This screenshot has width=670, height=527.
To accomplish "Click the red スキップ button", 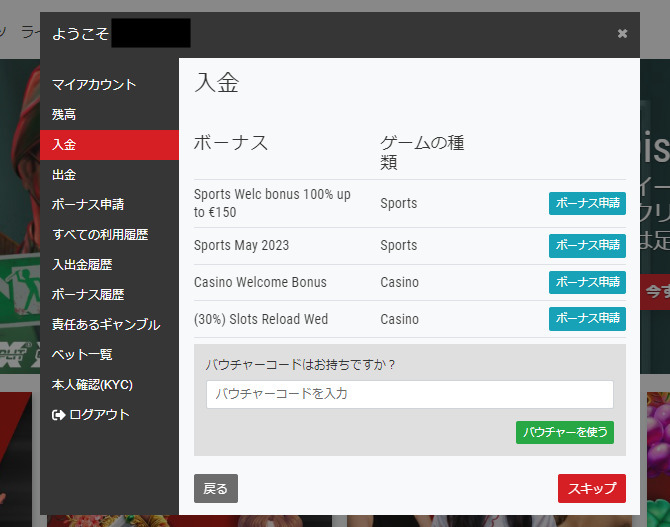I will [592, 489].
